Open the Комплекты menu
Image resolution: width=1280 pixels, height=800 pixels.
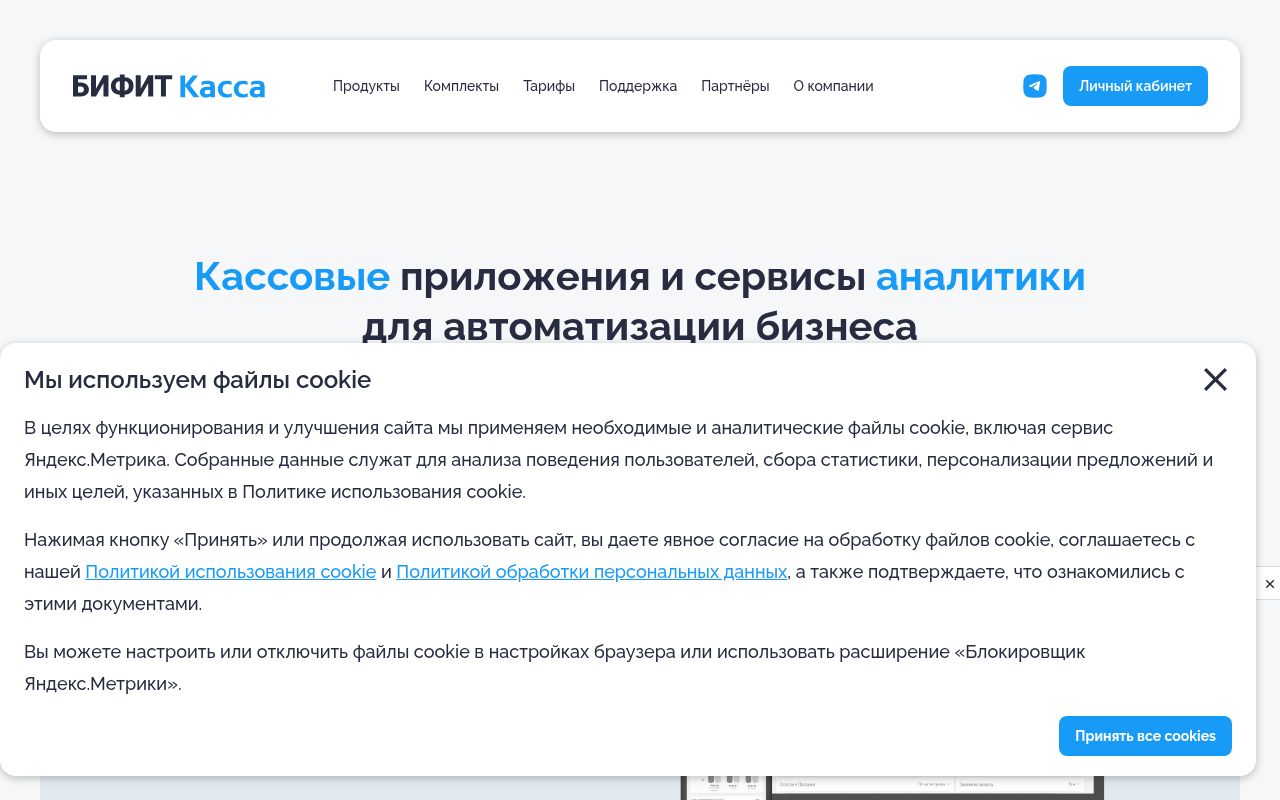(x=461, y=86)
